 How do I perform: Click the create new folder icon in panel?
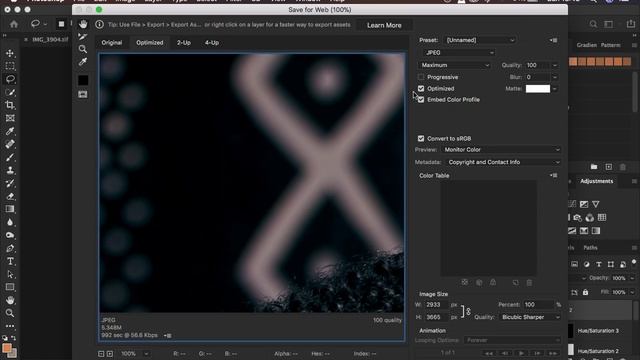pyautogui.click(x=594, y=167)
